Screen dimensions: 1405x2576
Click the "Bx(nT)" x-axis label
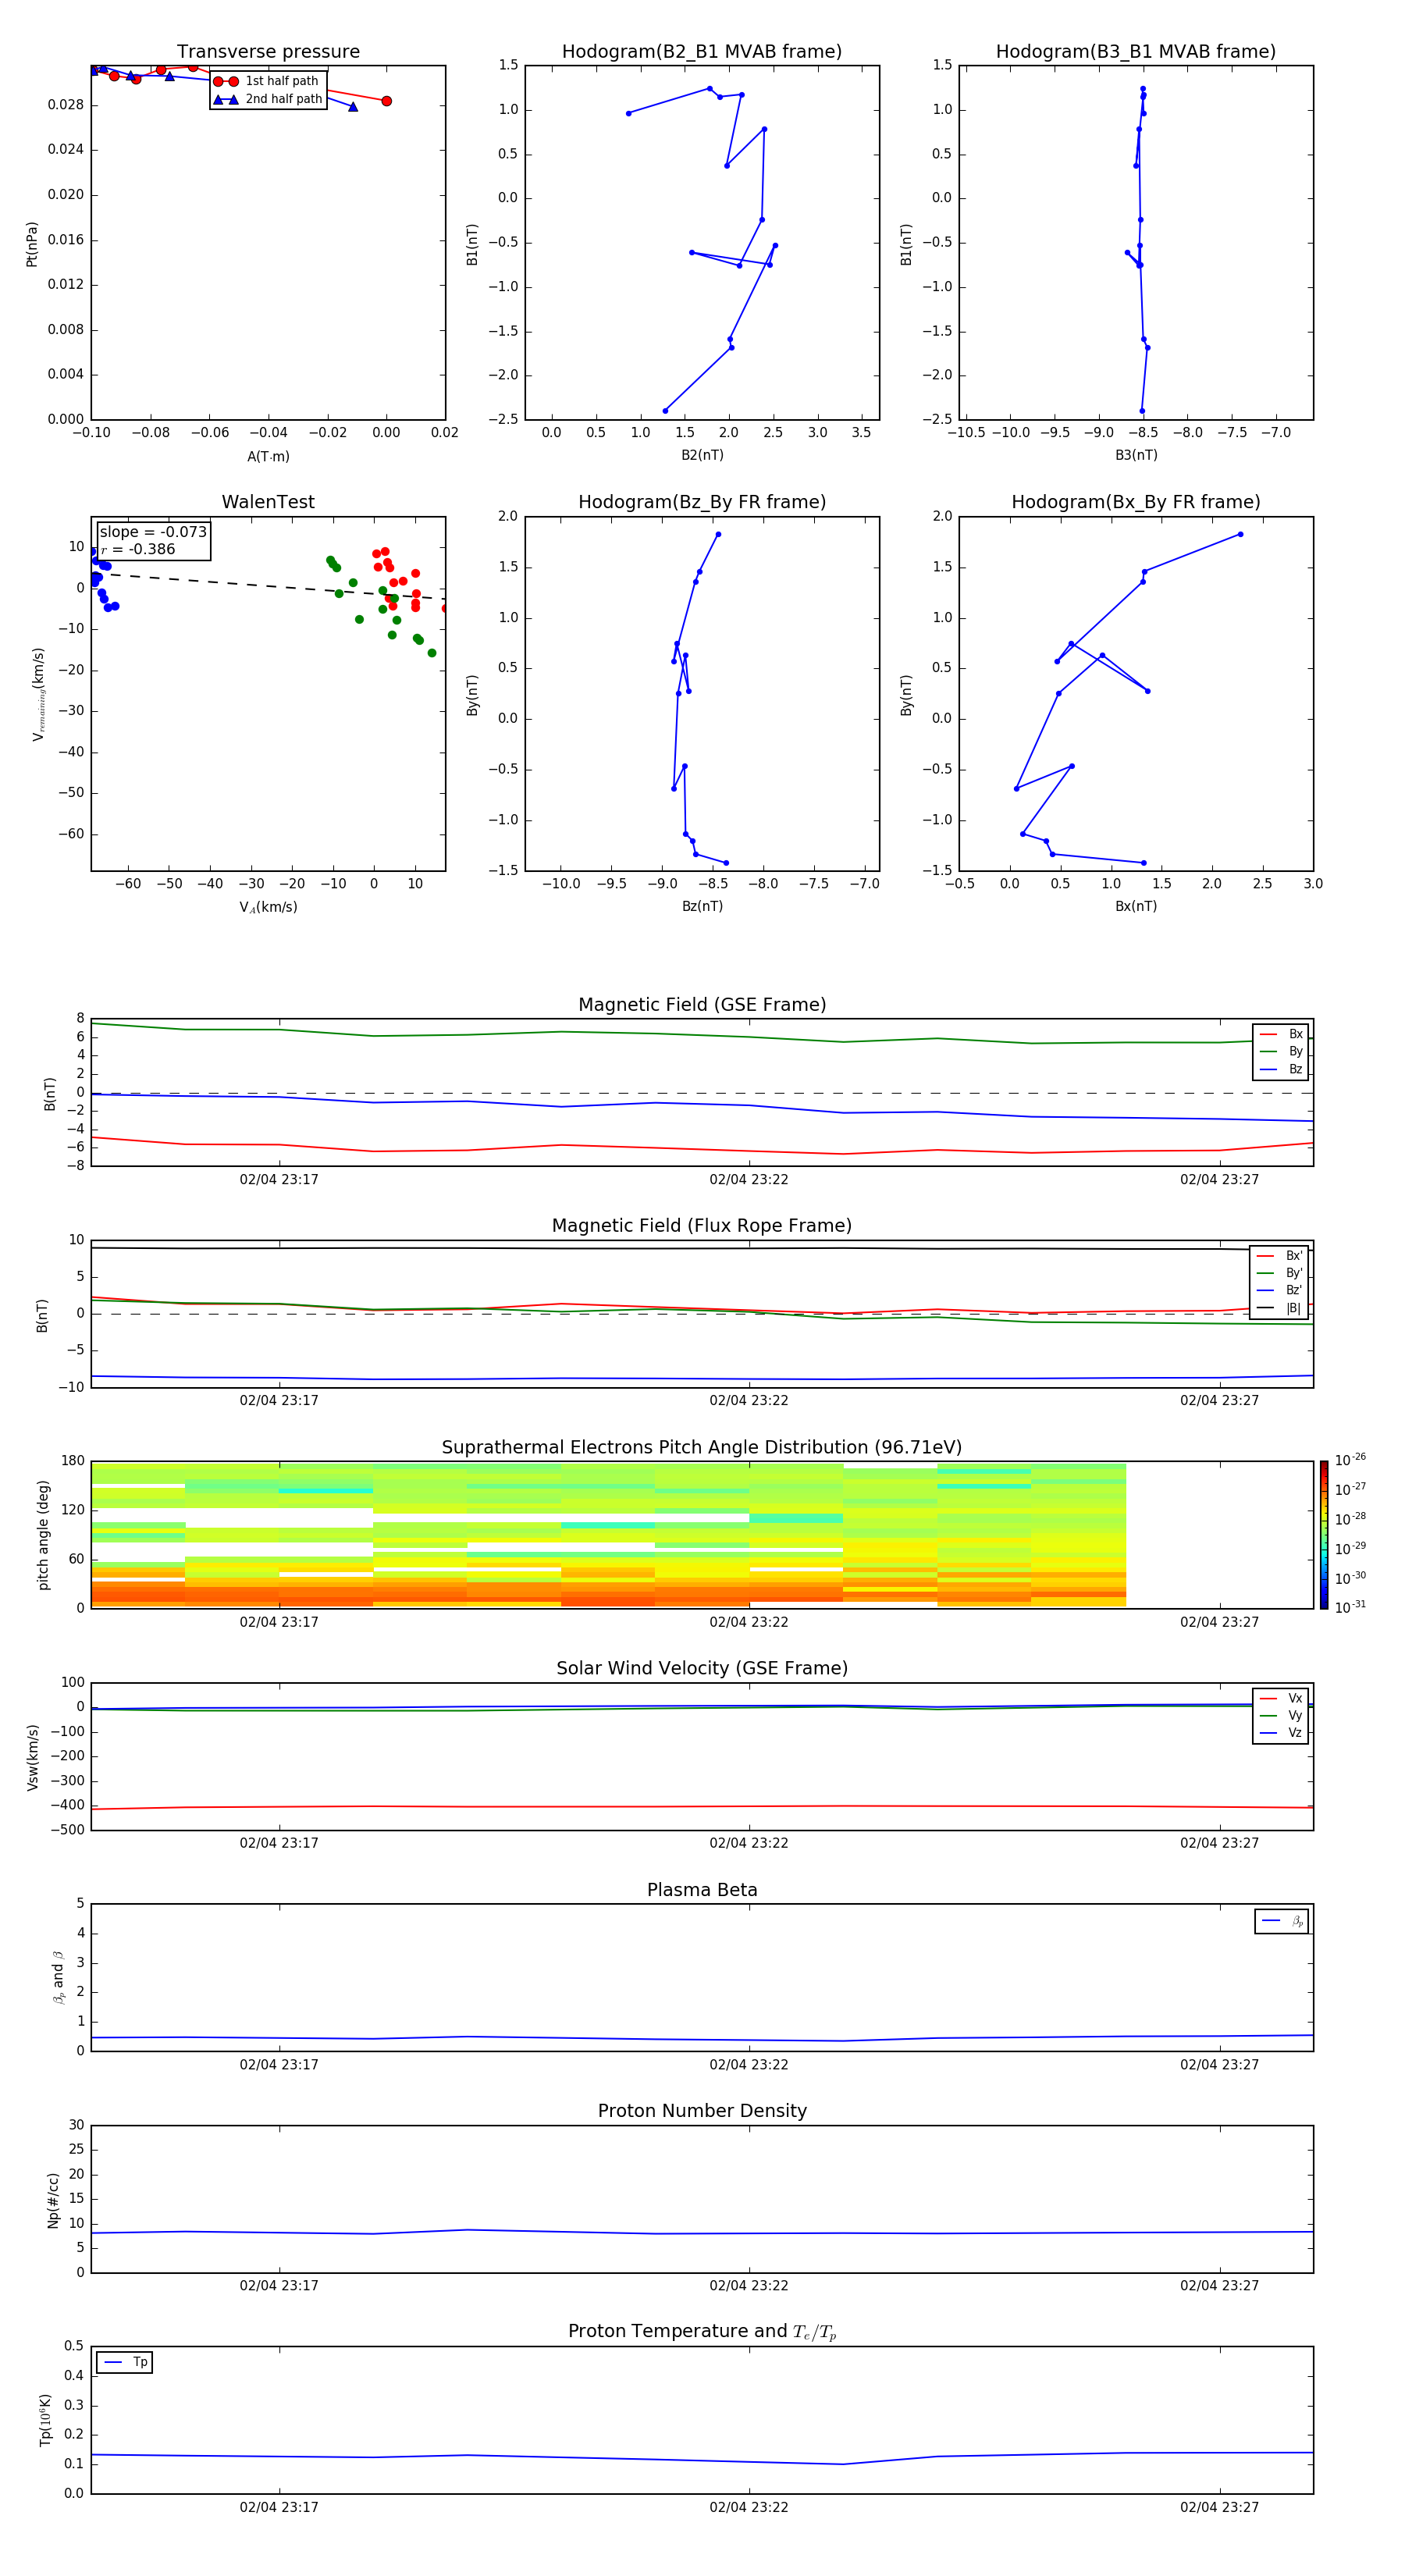(x=1136, y=906)
